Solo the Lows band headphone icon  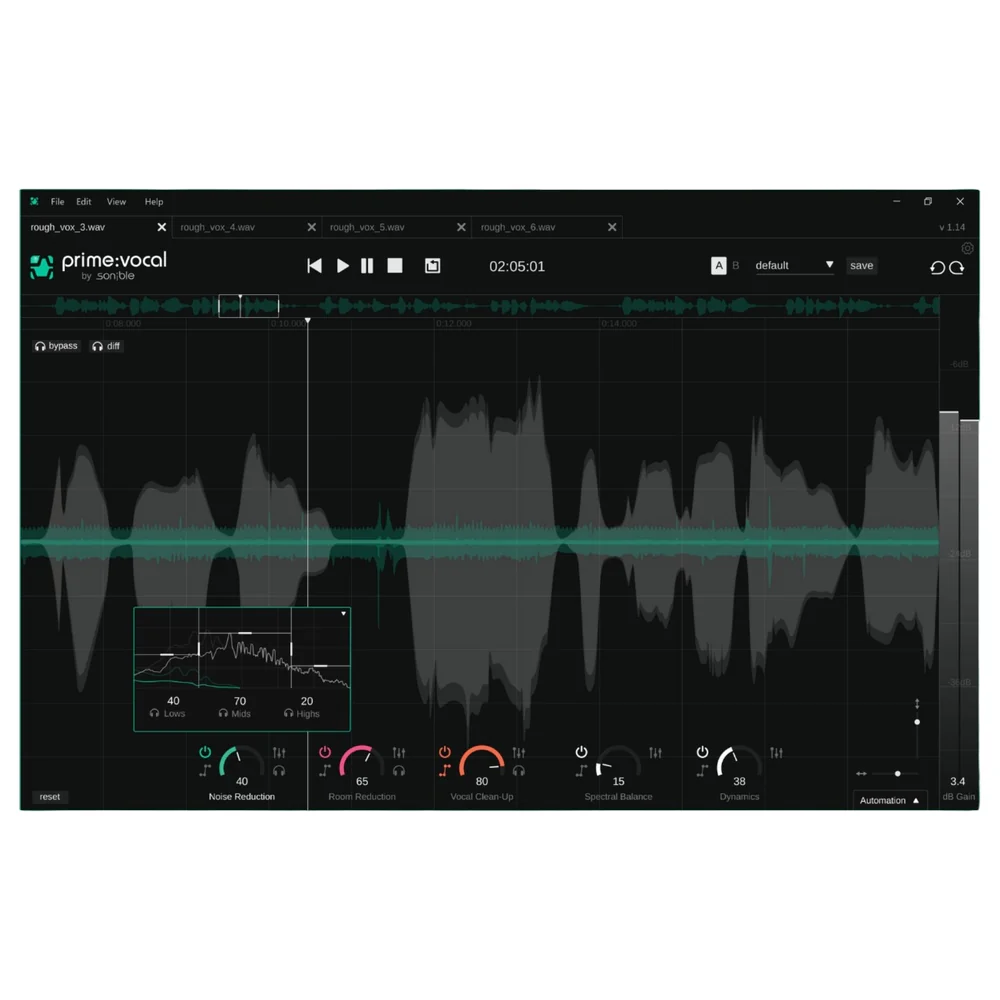(x=154, y=714)
